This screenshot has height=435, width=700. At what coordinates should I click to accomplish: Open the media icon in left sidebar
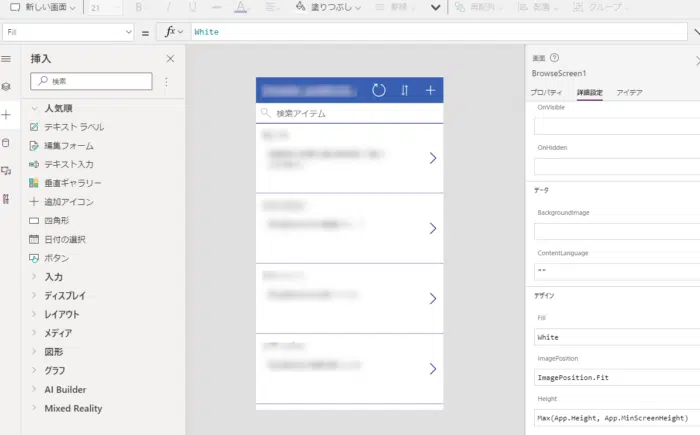pos(7,171)
